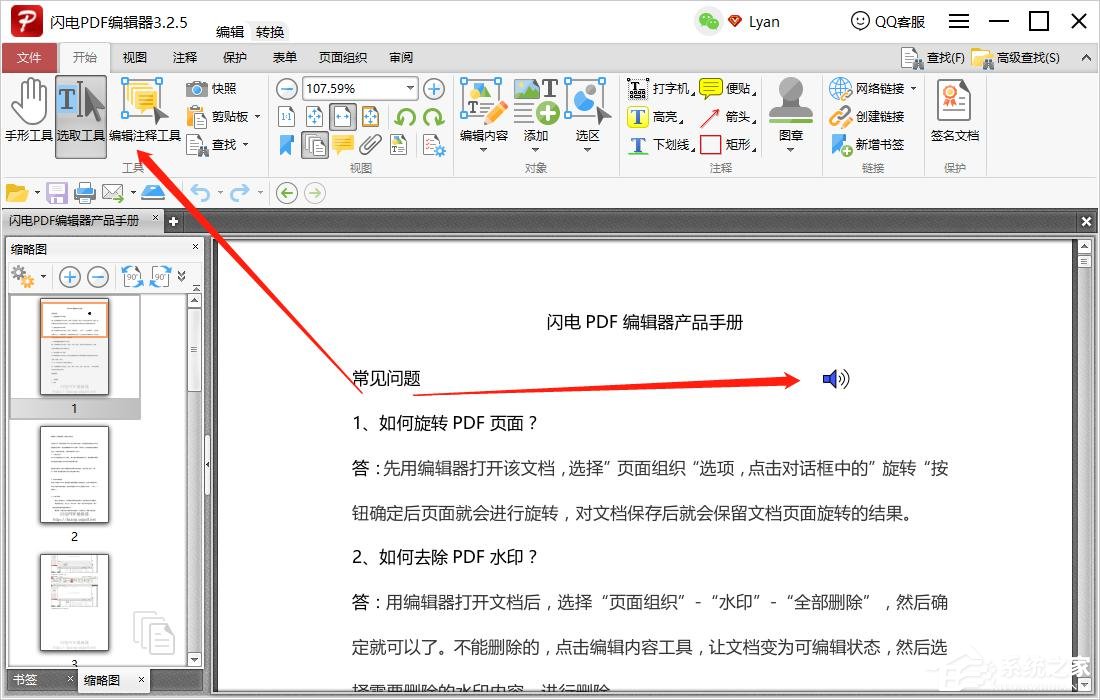Image resolution: width=1100 pixels, height=700 pixels.
Task: Open the 转换 menu
Action: (x=270, y=31)
